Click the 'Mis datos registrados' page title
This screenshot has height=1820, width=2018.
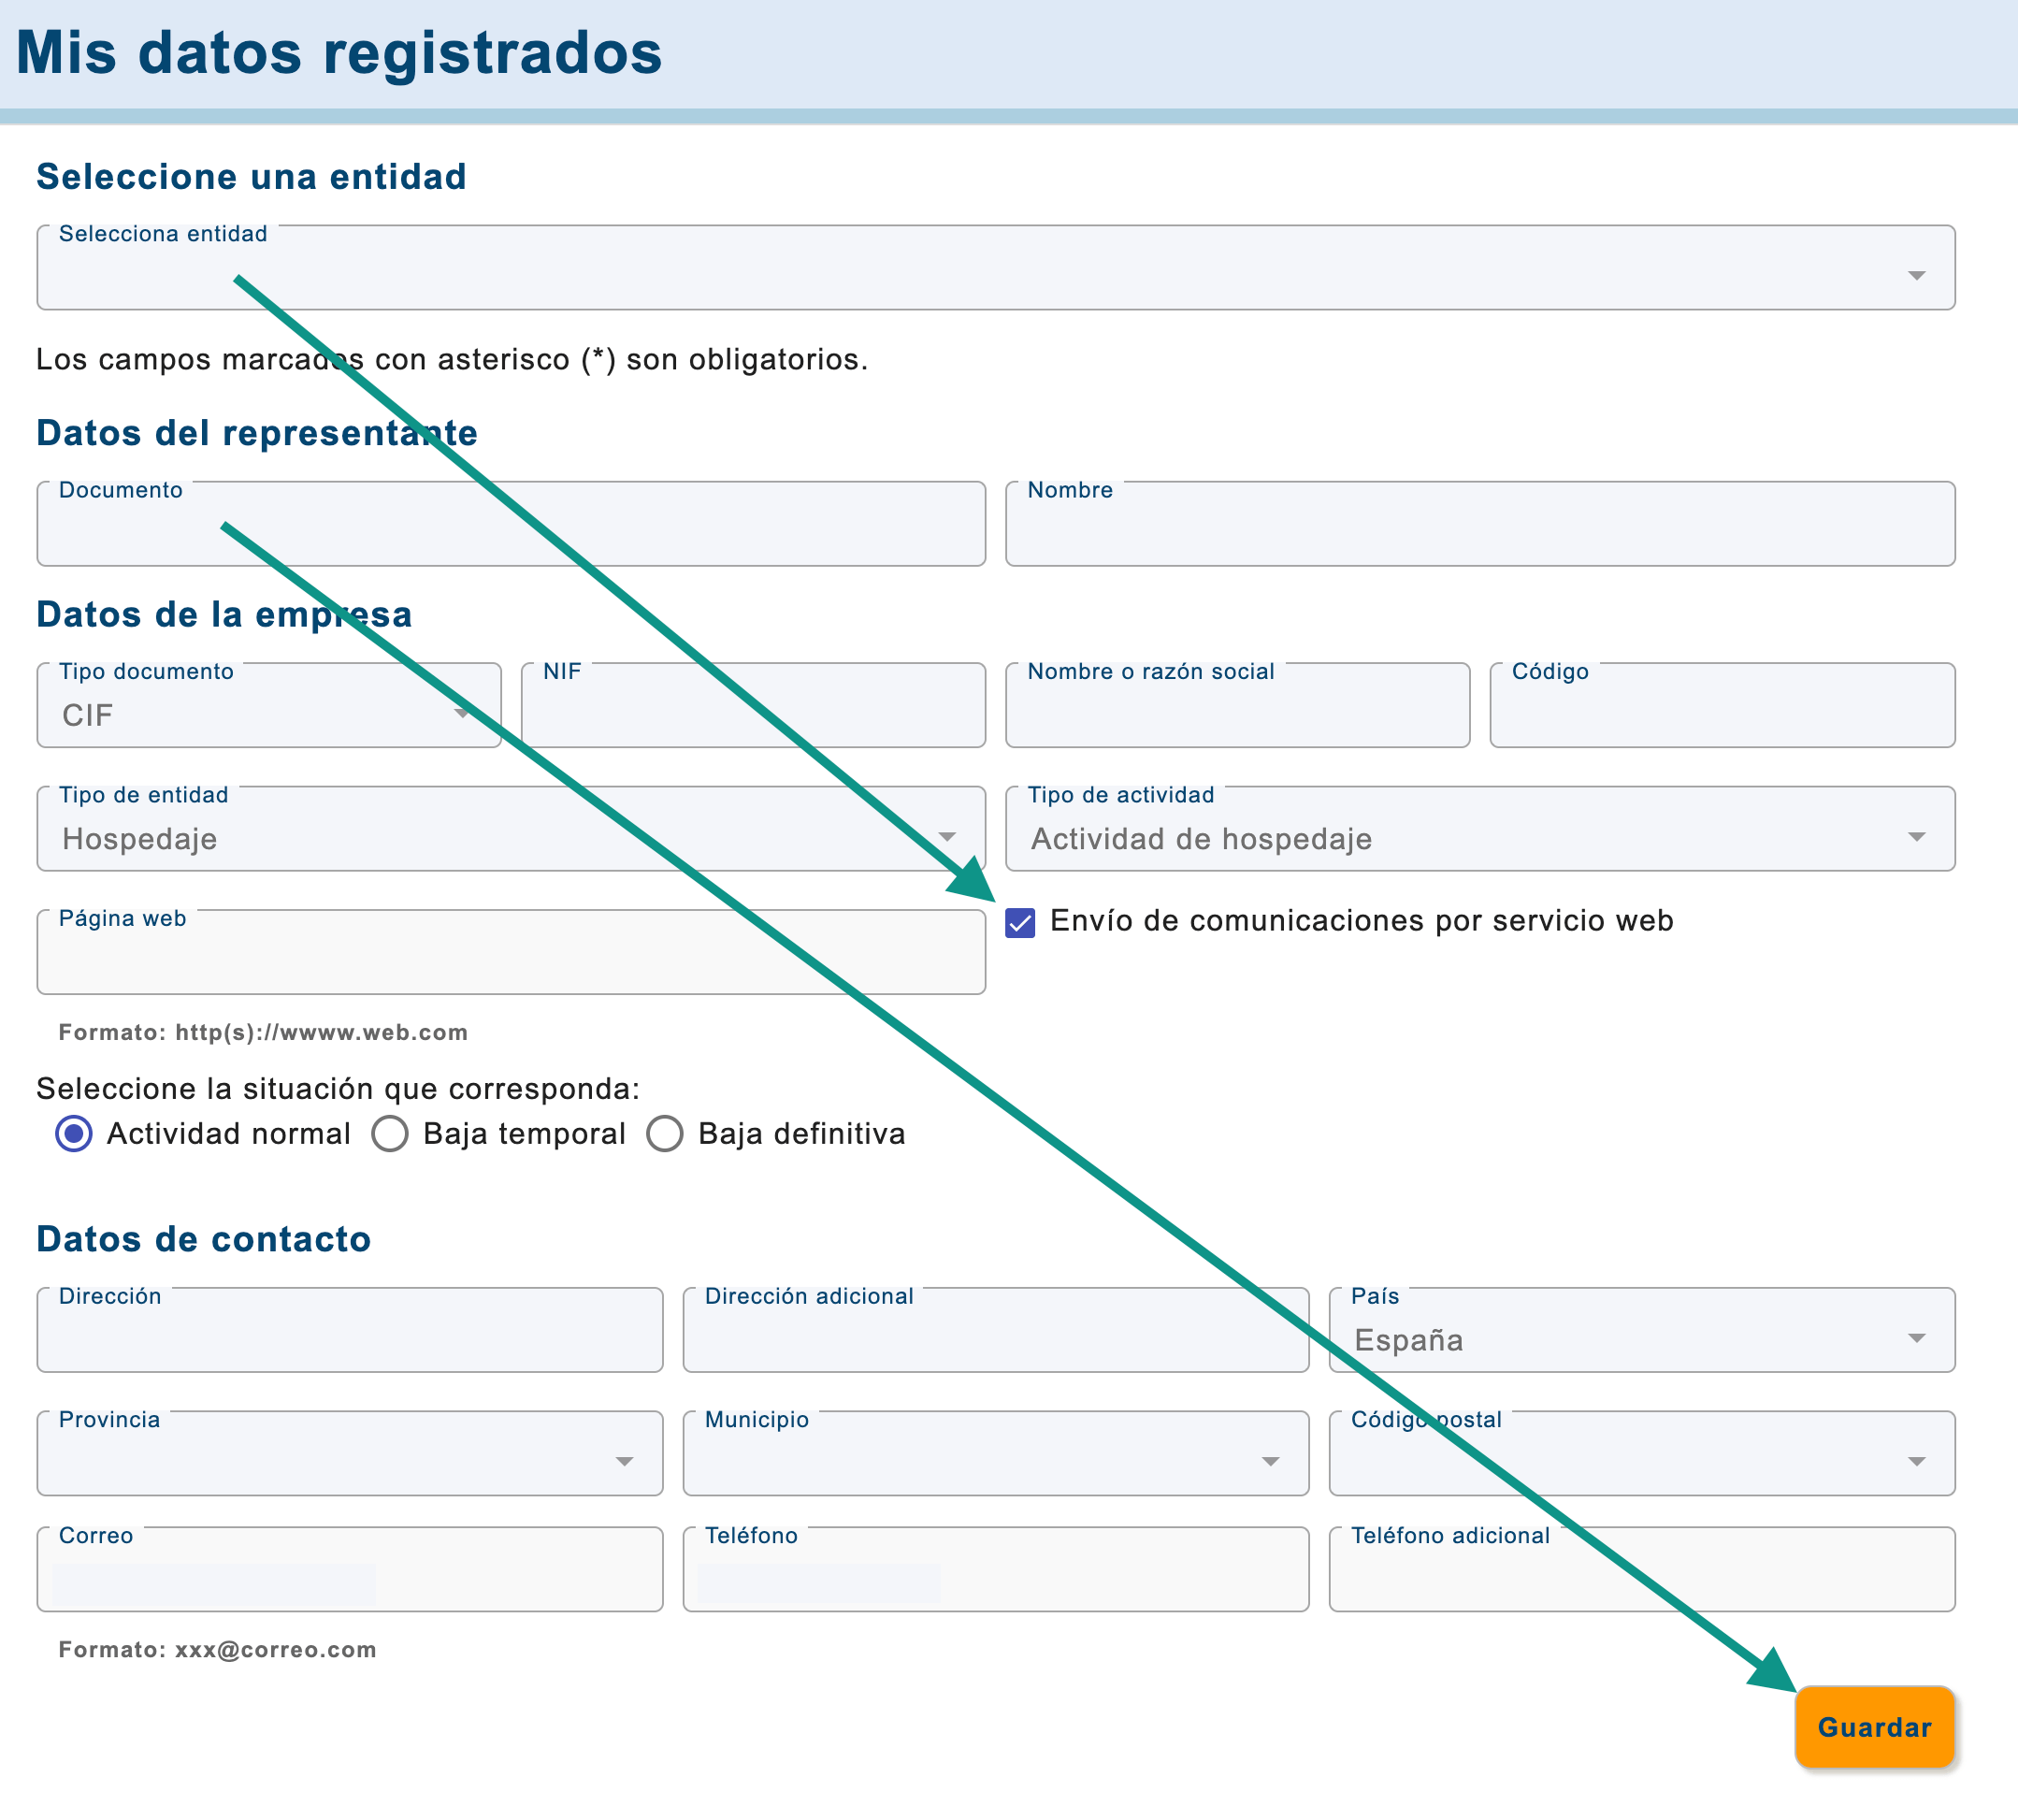tap(339, 52)
